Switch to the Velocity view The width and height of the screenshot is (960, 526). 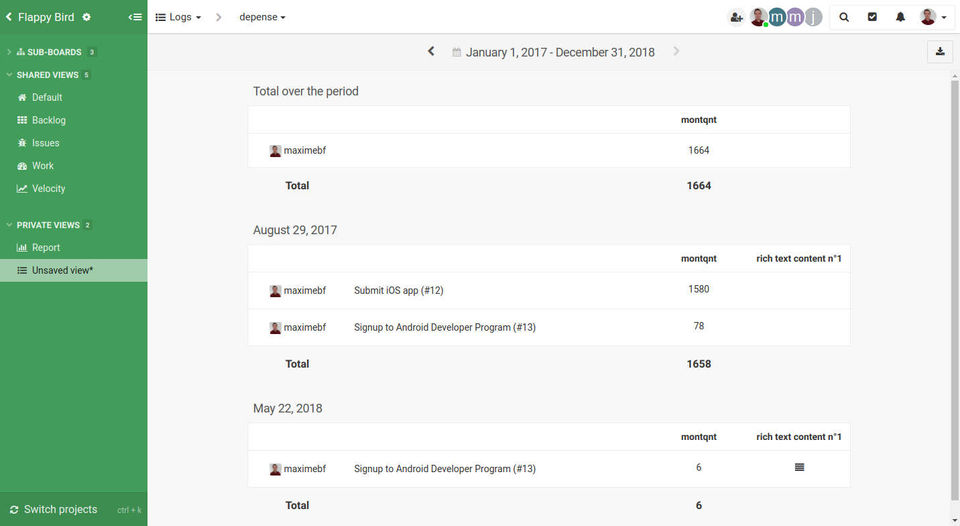coord(48,188)
